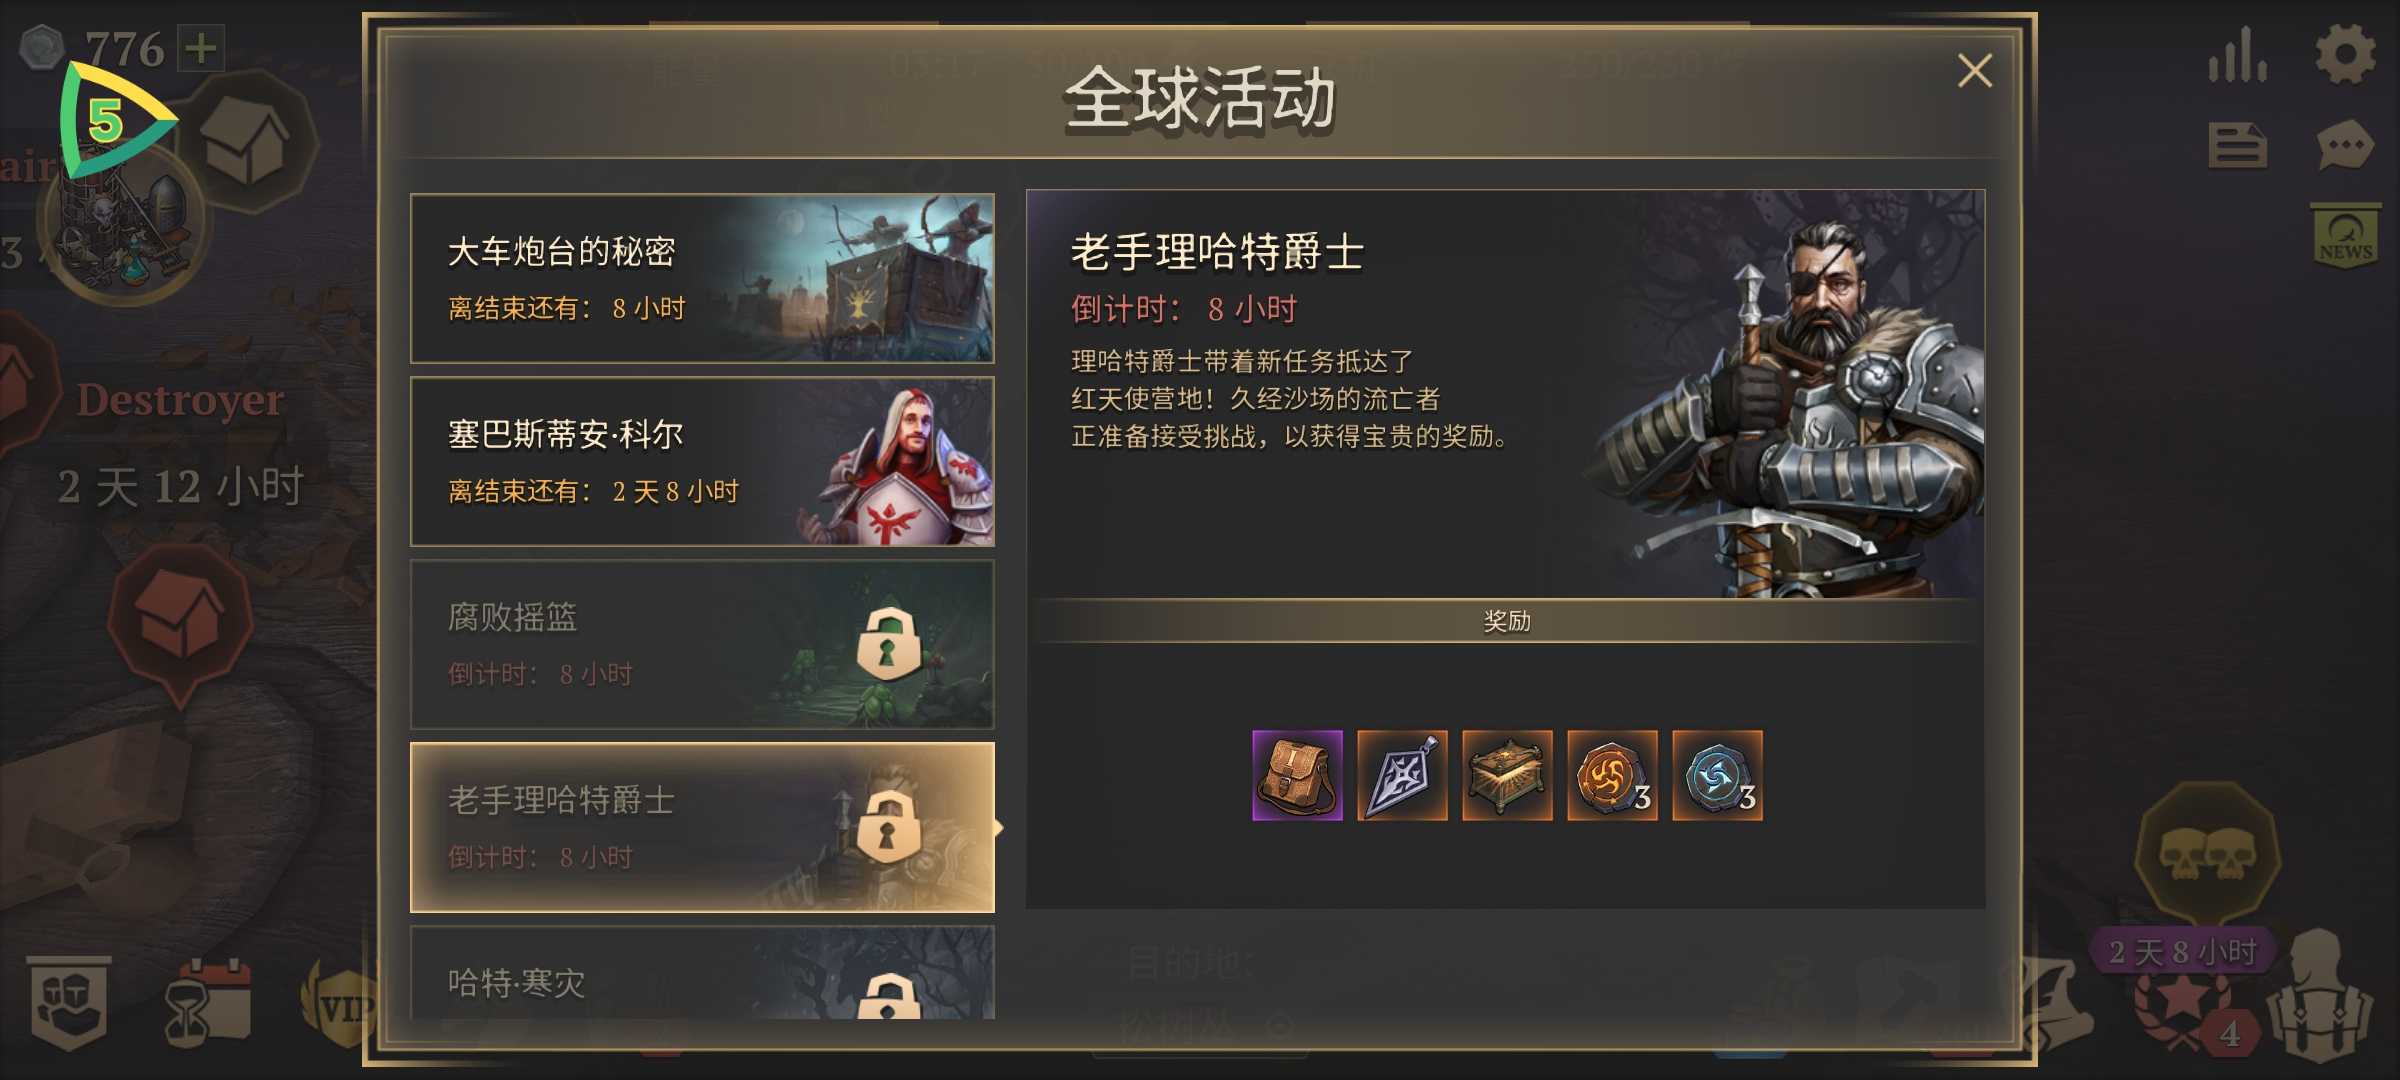Click the treasure chest reward icon
Image resolution: width=2400 pixels, height=1080 pixels.
tap(1507, 775)
